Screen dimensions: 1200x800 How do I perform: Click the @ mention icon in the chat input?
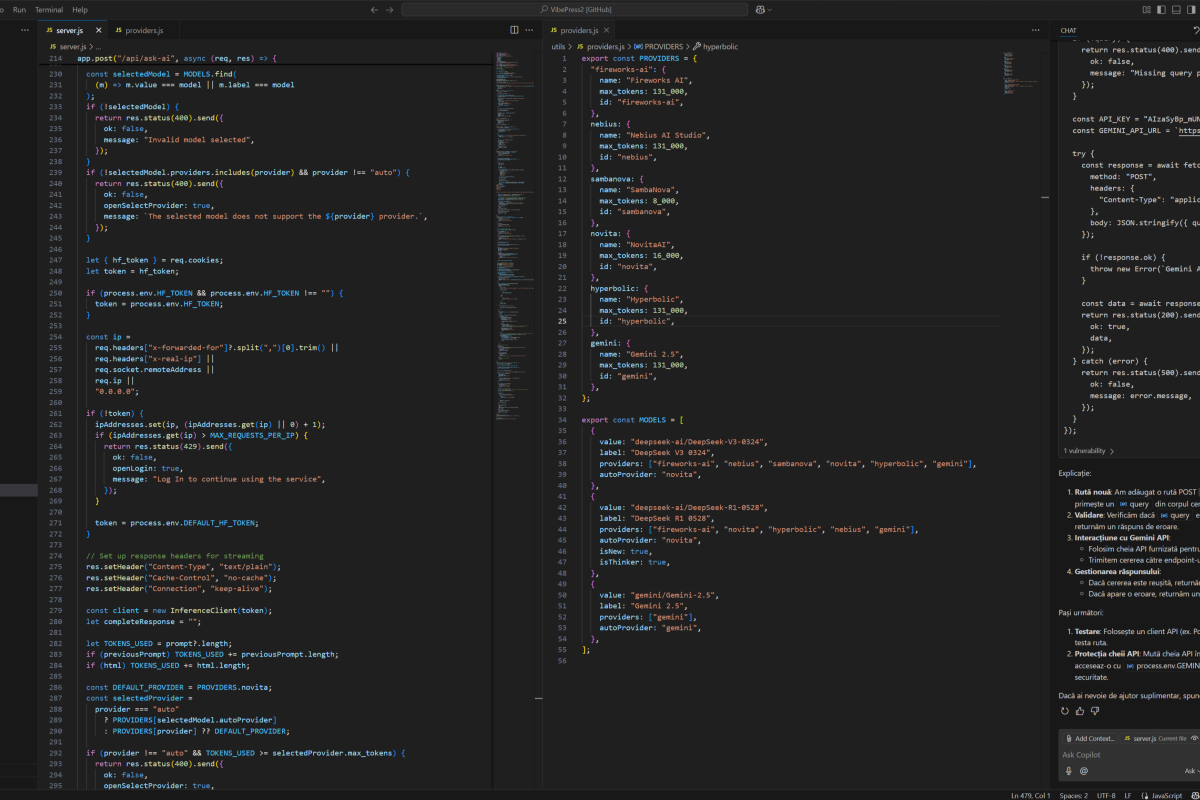(1084, 771)
